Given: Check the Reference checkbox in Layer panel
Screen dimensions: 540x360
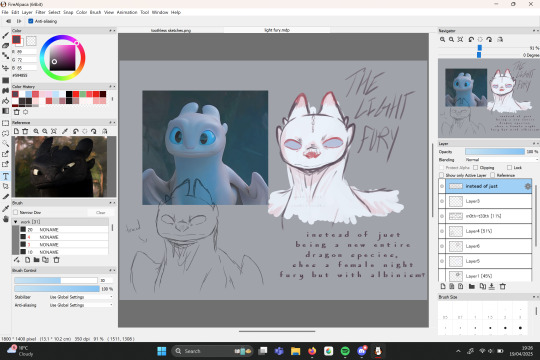Looking at the screenshot, I should (x=492, y=175).
